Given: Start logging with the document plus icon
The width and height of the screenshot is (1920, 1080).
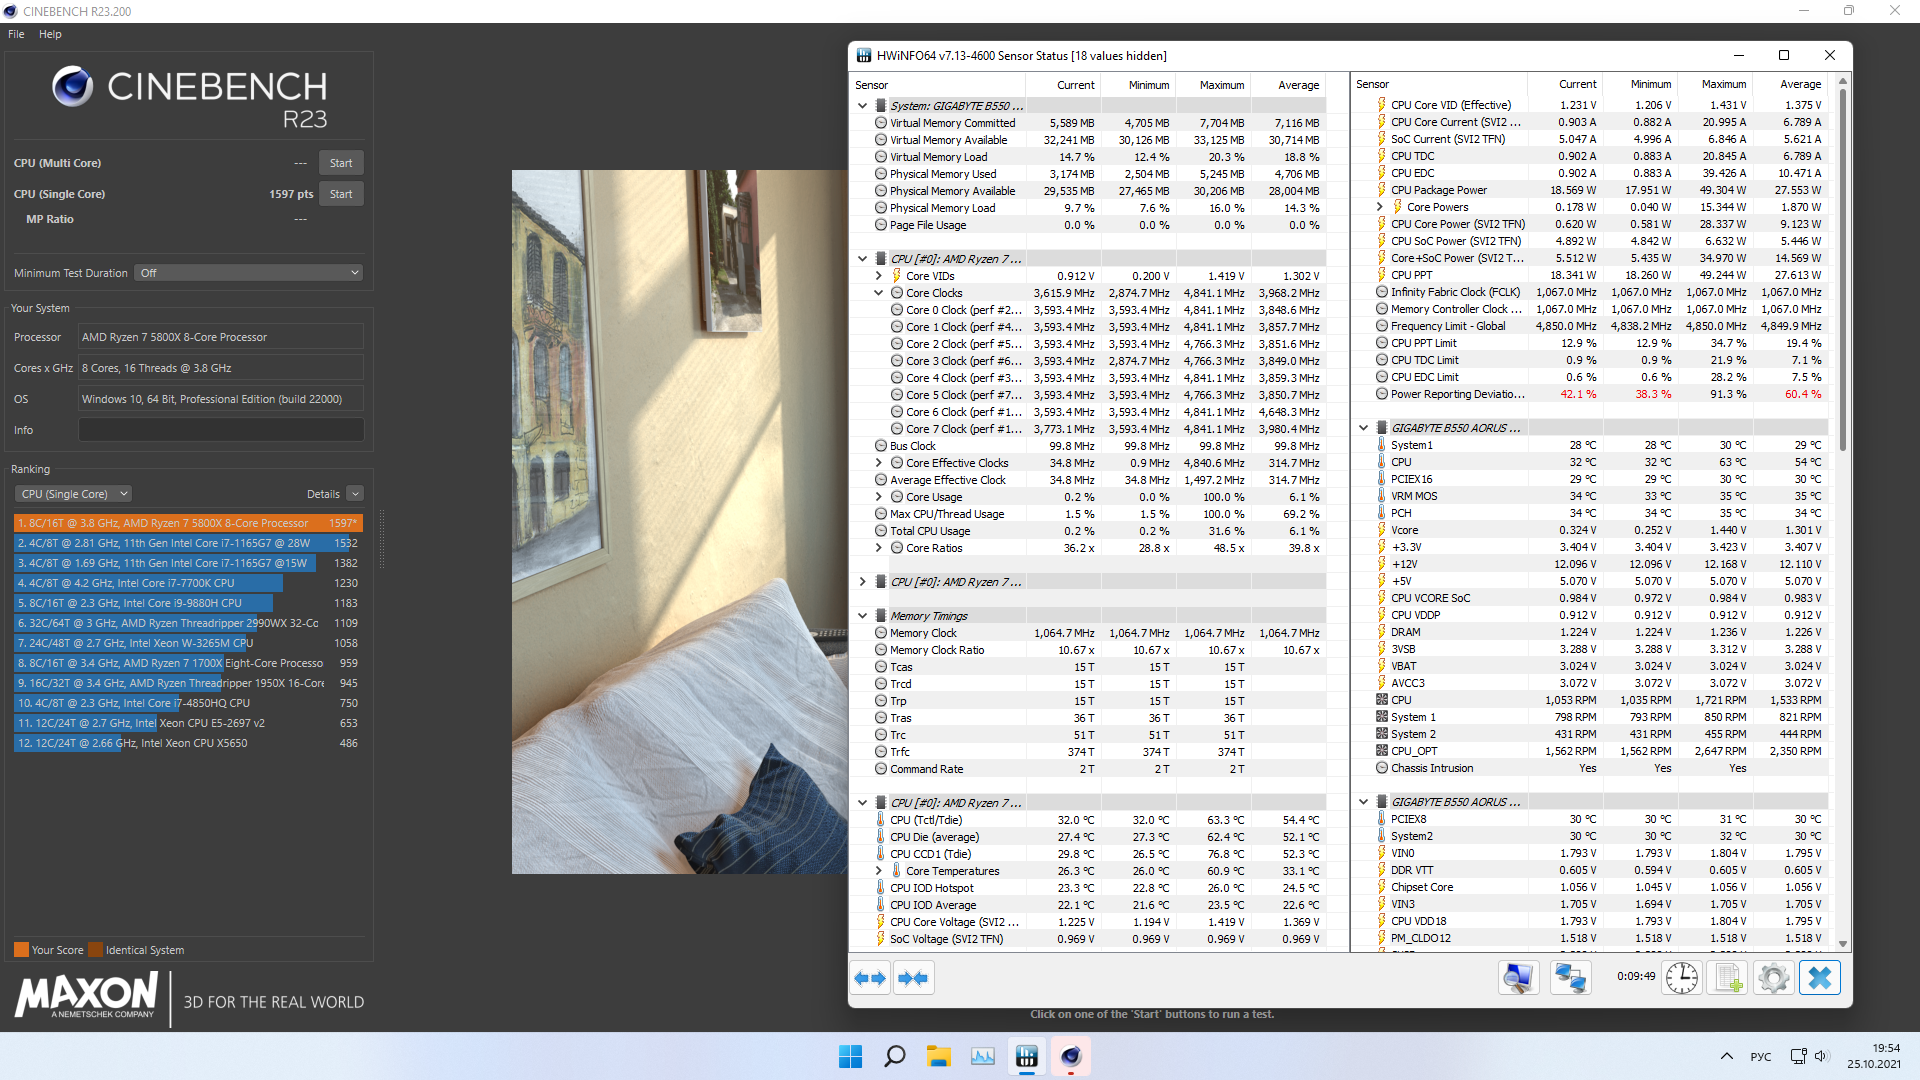Looking at the screenshot, I should [x=1728, y=977].
